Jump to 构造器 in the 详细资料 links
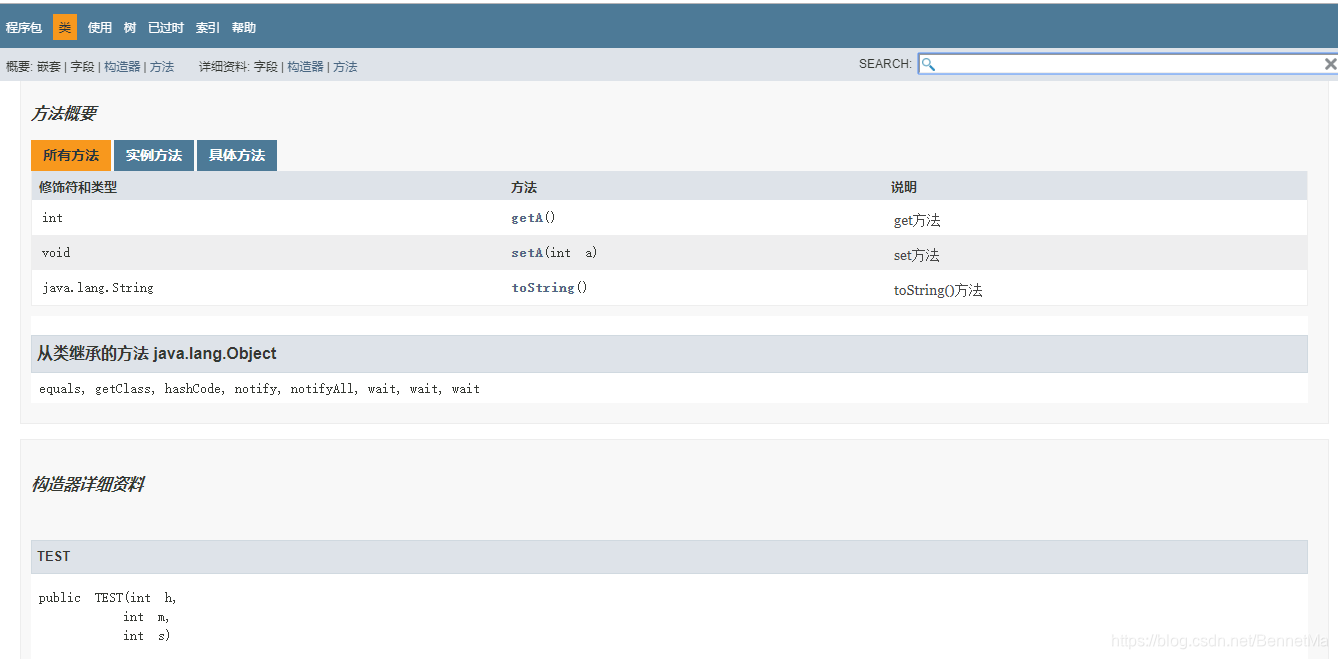Image resolution: width=1338 pixels, height=659 pixels. point(305,66)
